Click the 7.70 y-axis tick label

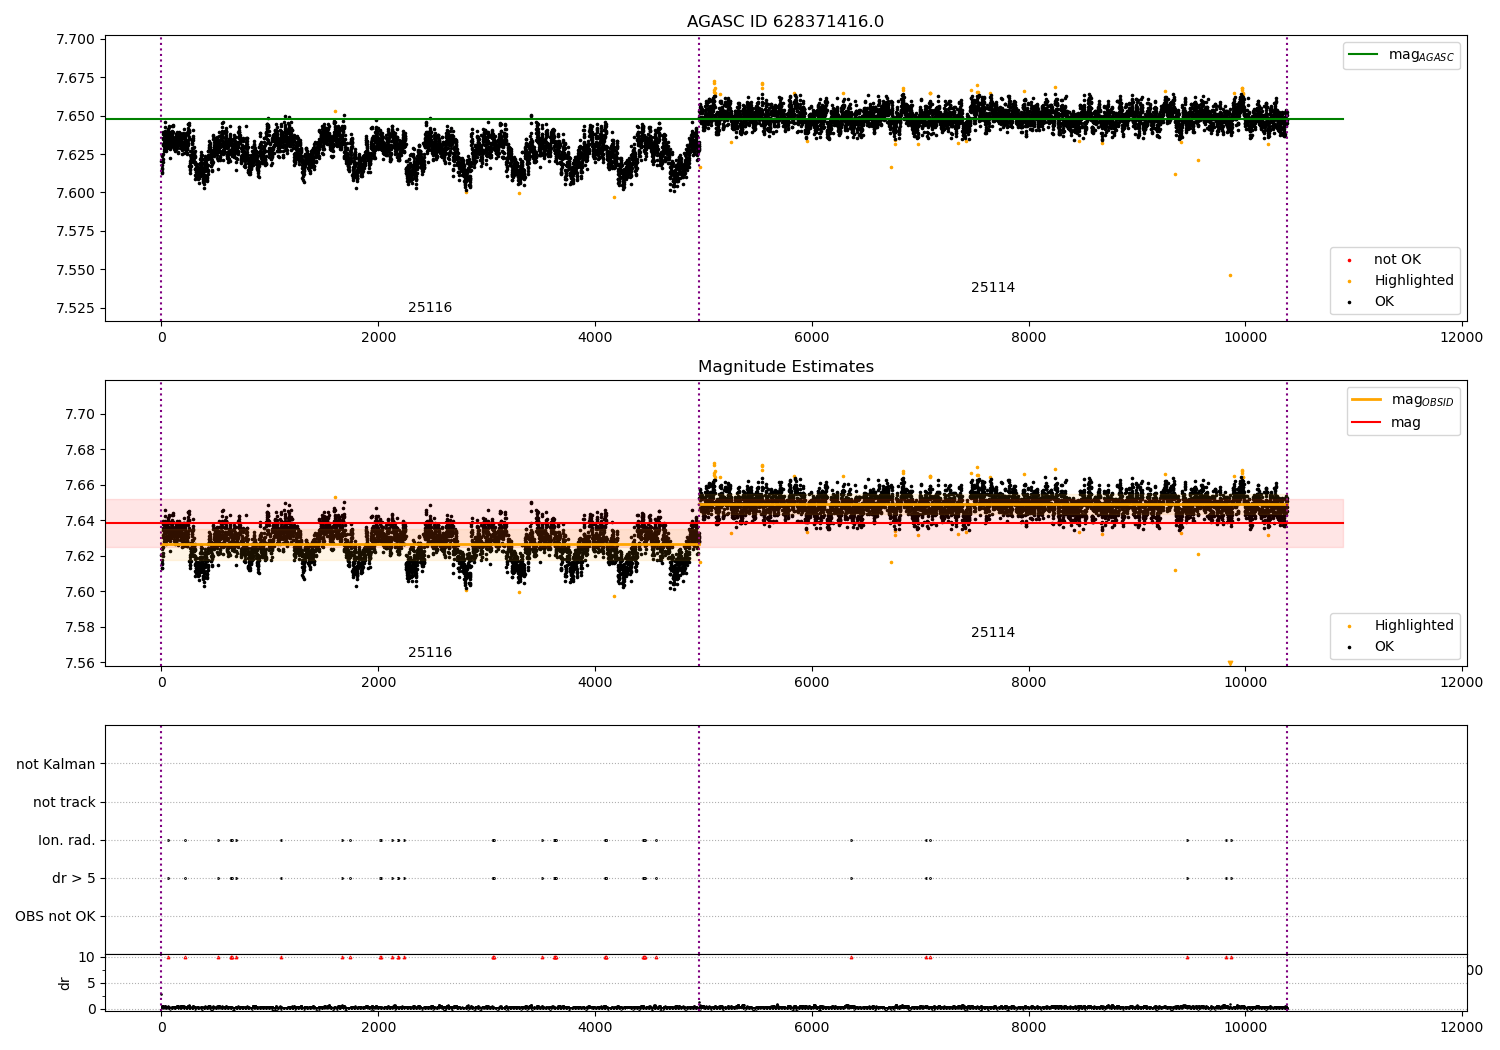[x=79, y=414]
